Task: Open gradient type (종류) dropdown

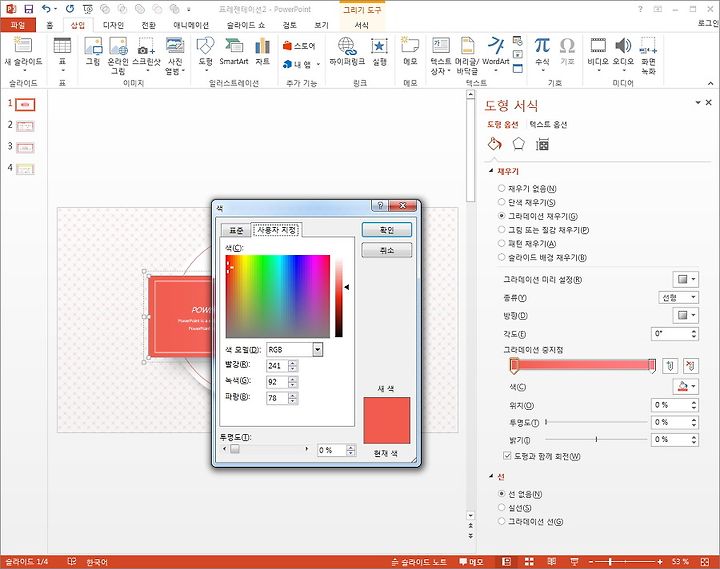Action: (678, 298)
